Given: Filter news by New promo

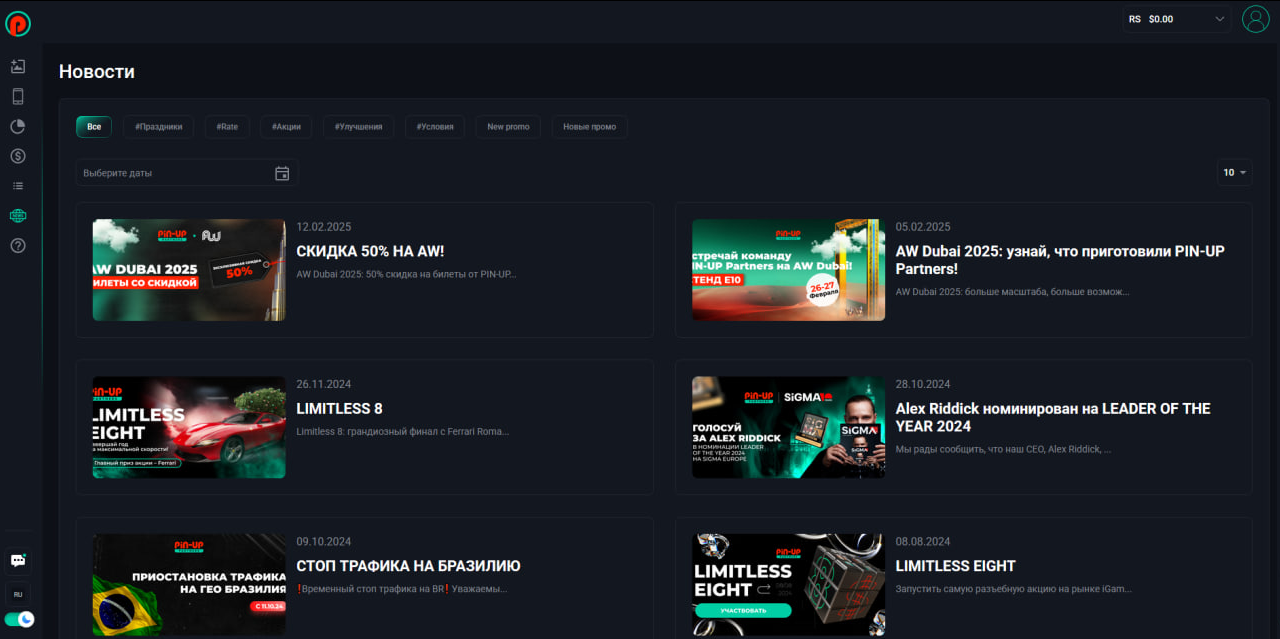Looking at the screenshot, I should (508, 127).
